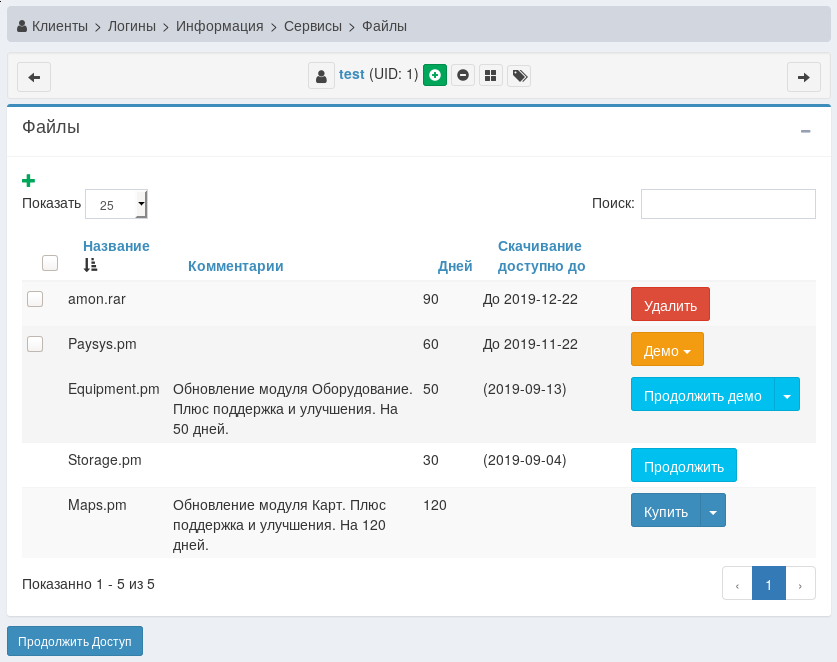Open the Показать rows count dropdown

tap(116, 204)
